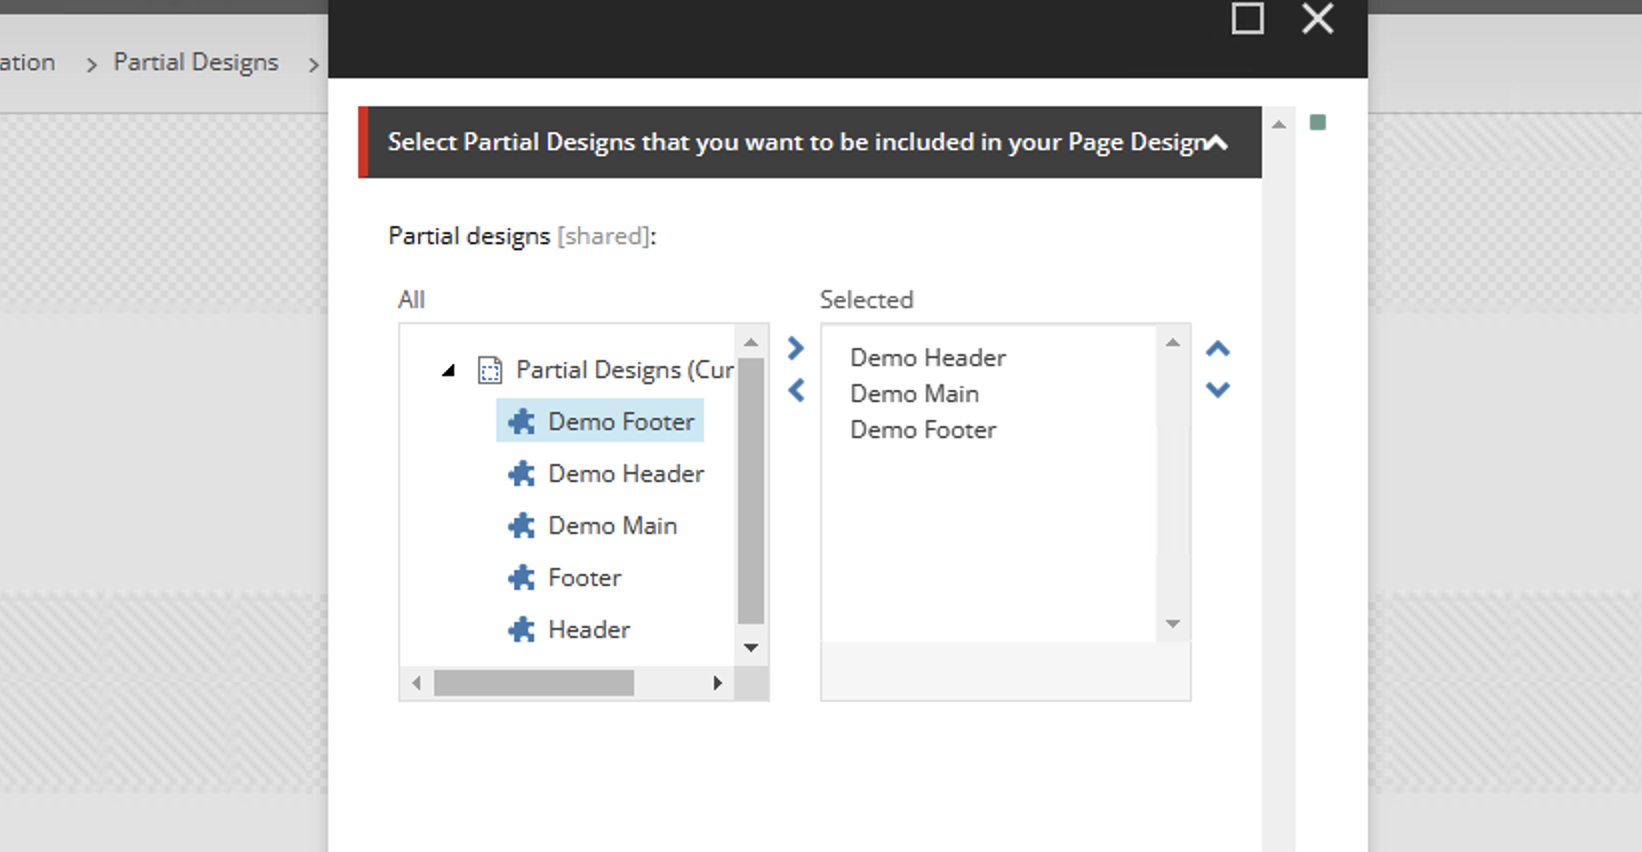
Task: Click the green square indicator beside the scrollbar
Action: click(1318, 122)
